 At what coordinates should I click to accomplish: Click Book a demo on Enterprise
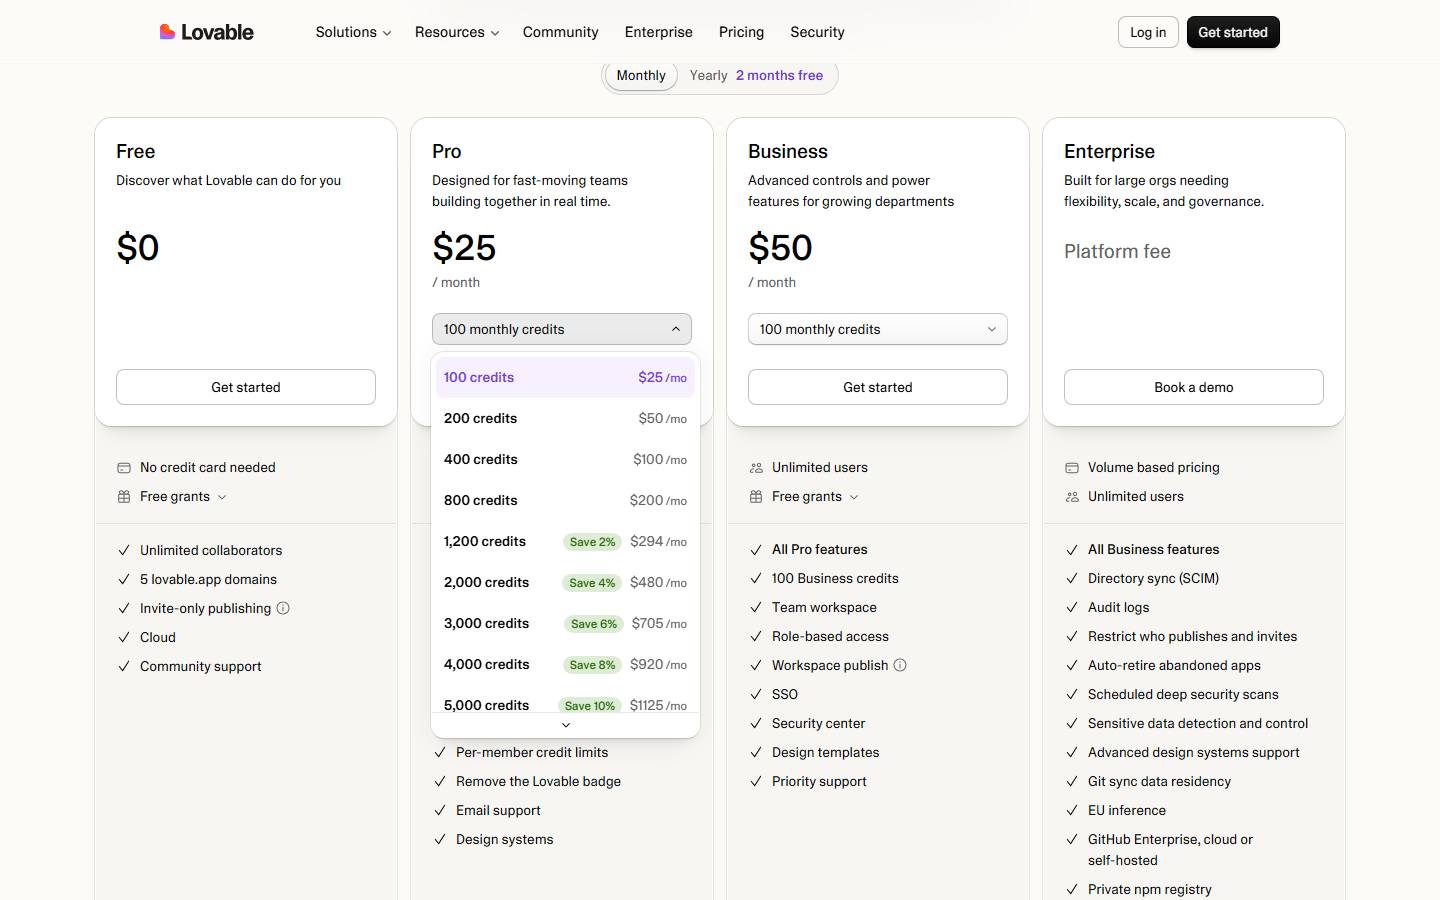pyautogui.click(x=1194, y=387)
